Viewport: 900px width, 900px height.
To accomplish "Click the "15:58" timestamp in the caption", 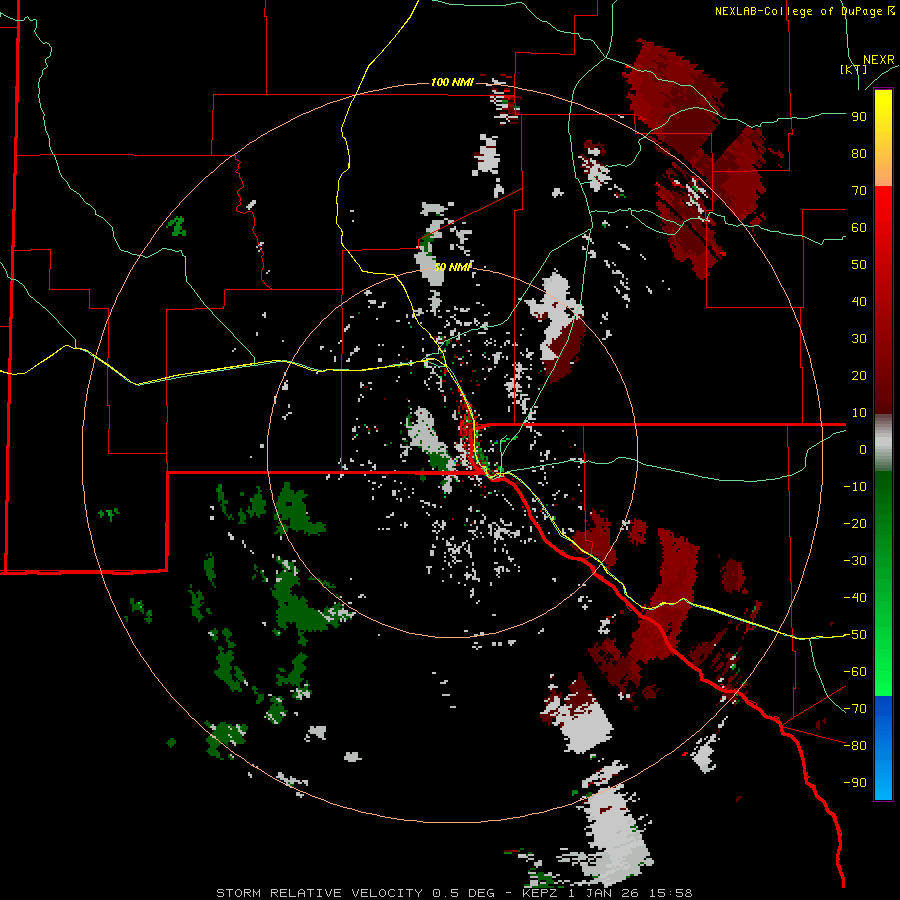I will click(x=670, y=893).
